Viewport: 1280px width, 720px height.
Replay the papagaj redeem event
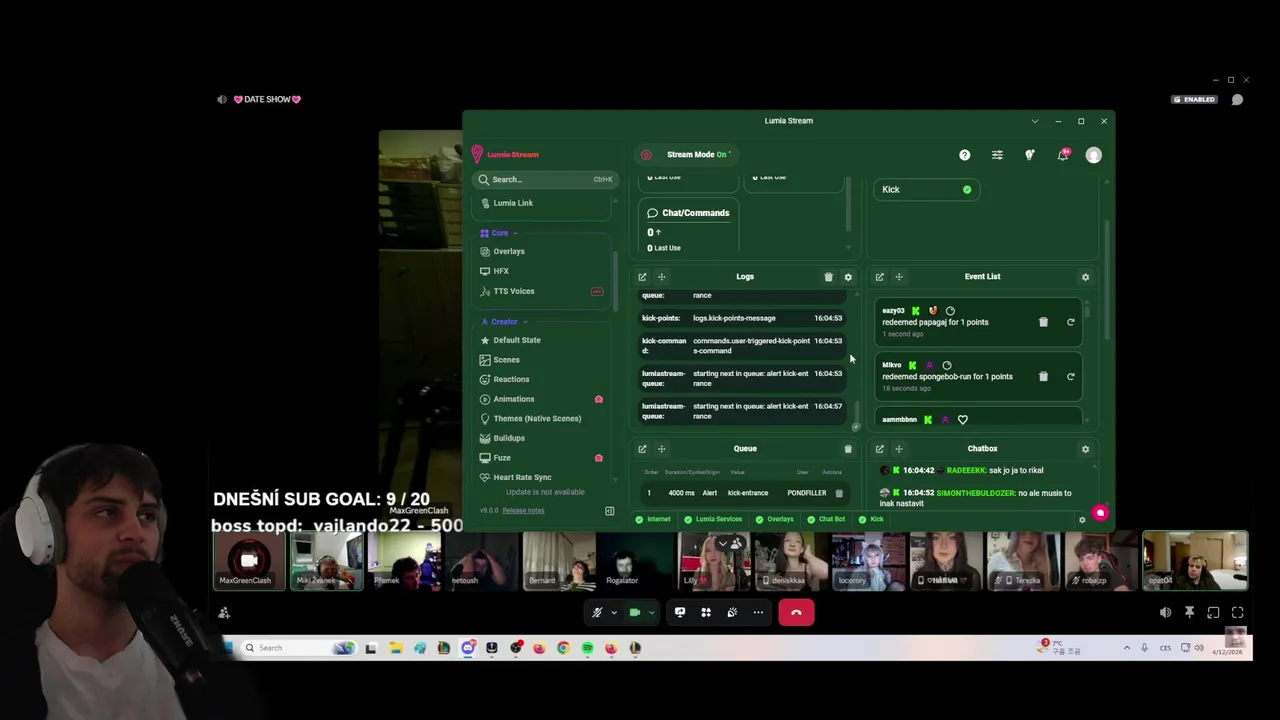pyautogui.click(x=1070, y=322)
